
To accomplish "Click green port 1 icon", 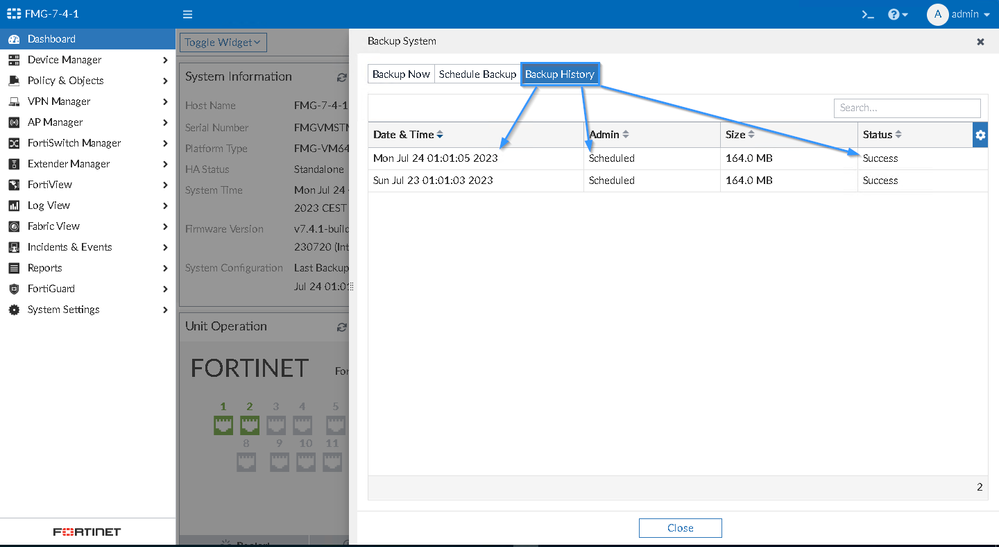I will 223,425.
